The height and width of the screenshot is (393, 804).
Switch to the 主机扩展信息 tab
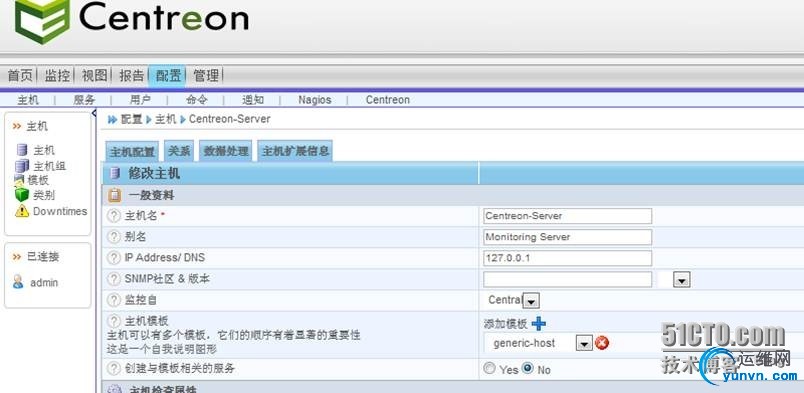pyautogui.click(x=295, y=151)
